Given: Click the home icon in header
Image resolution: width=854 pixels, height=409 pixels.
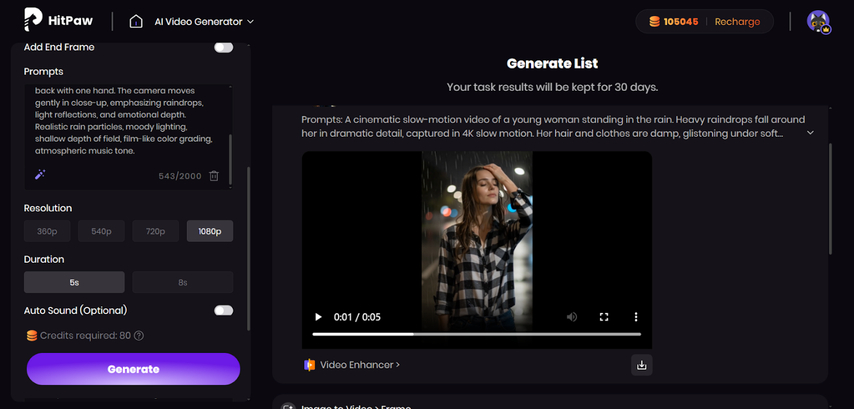Looking at the screenshot, I should [x=136, y=21].
